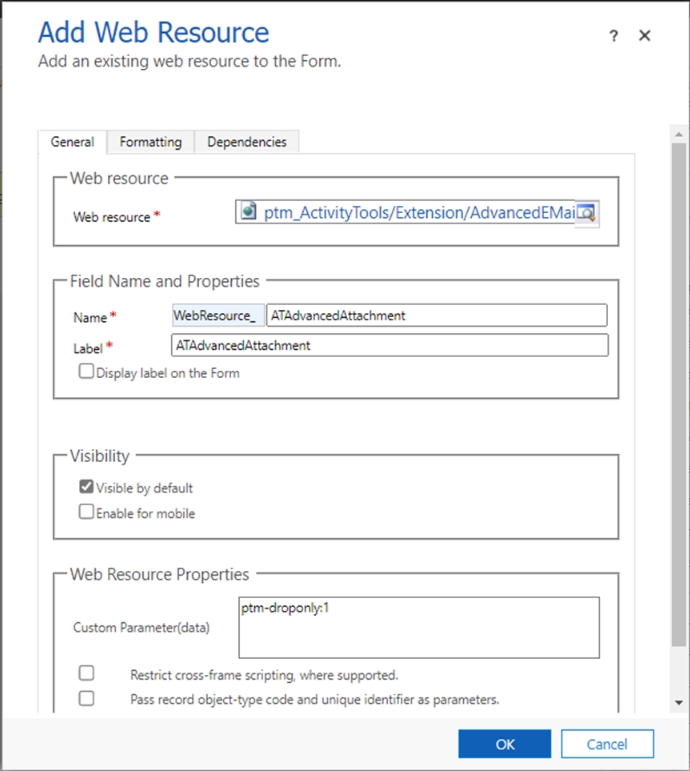Click the vertical scrollbar thumb
This screenshot has width=690, height=771.
pos(679,390)
